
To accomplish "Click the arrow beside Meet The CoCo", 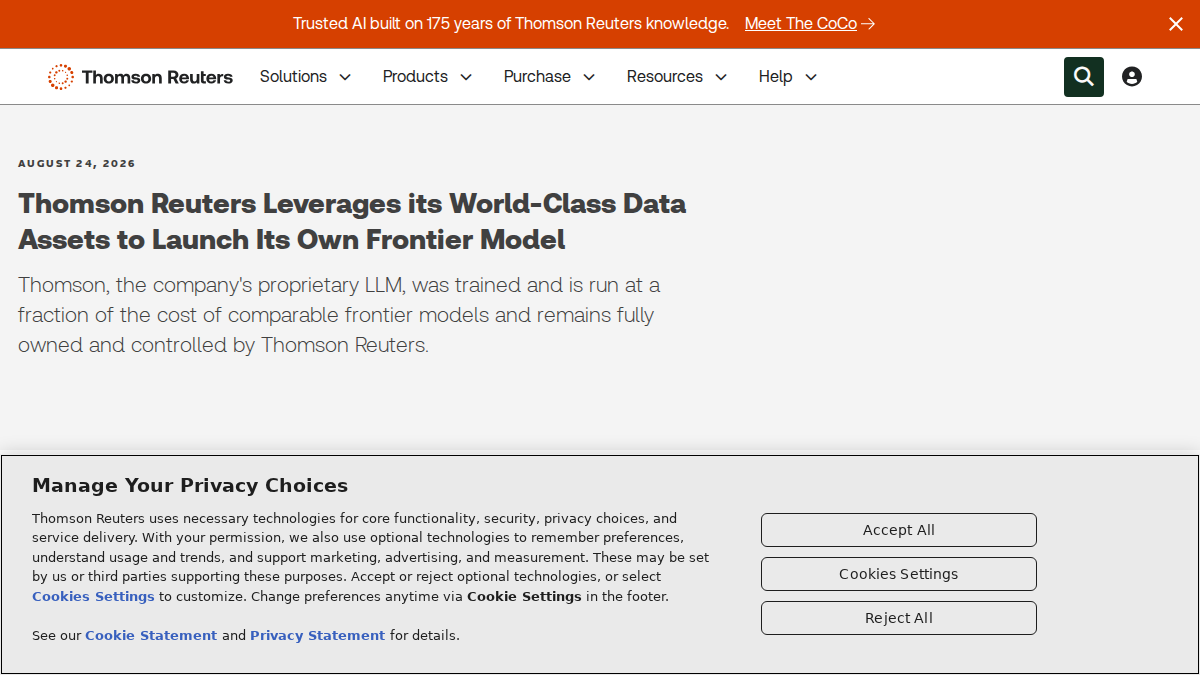I will [868, 24].
